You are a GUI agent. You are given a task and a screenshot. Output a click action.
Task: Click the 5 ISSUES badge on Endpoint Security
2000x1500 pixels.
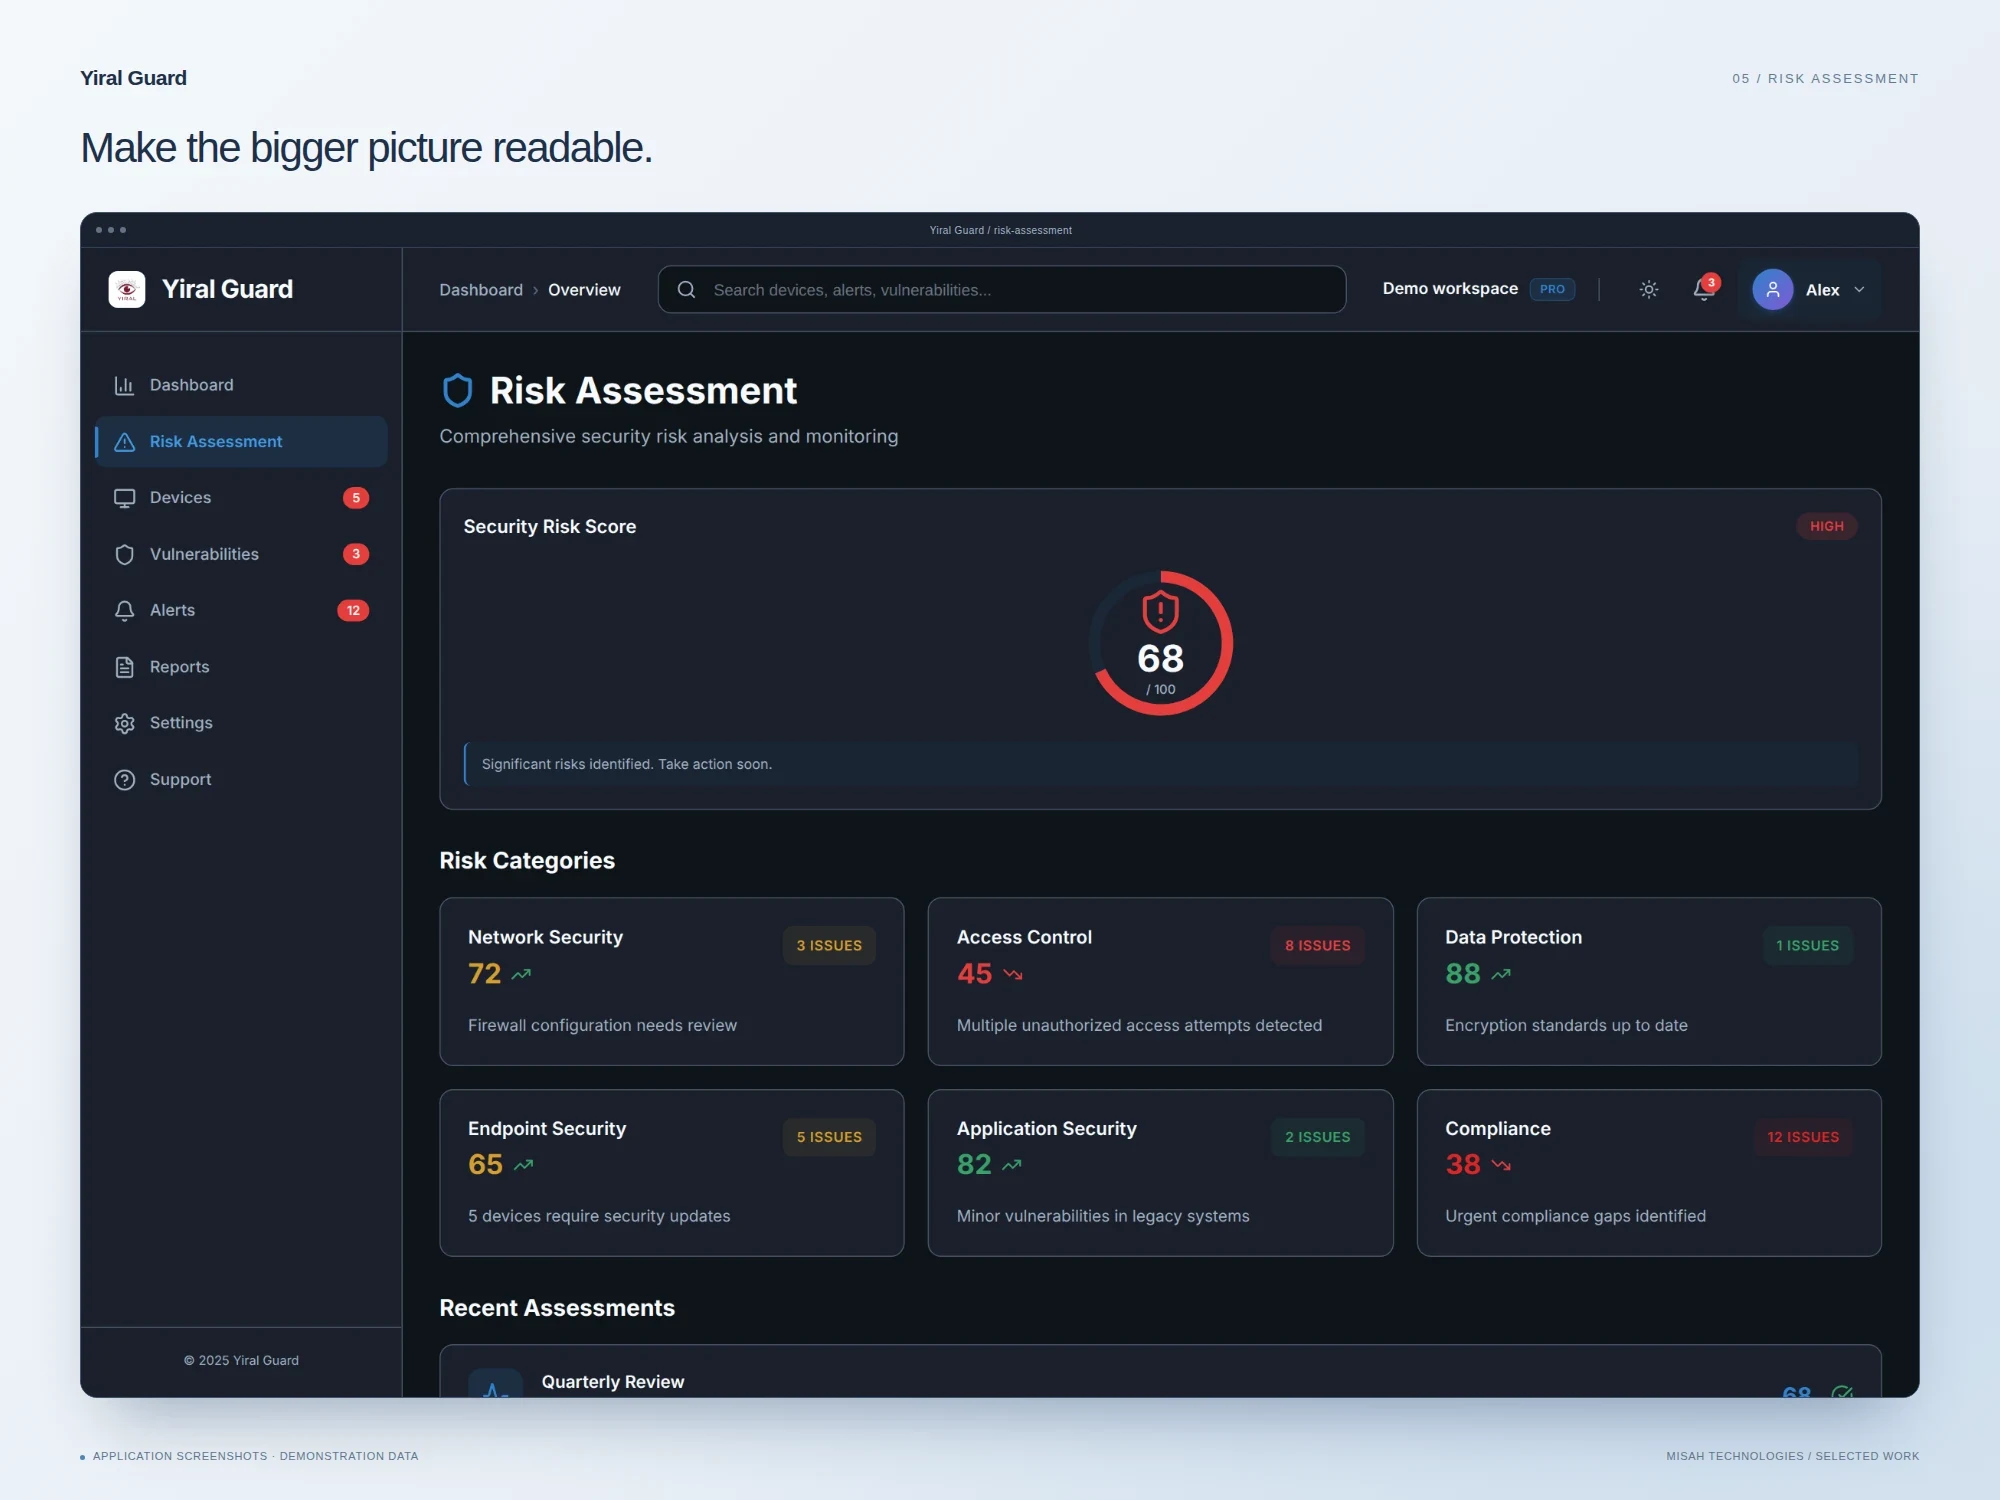click(829, 1137)
